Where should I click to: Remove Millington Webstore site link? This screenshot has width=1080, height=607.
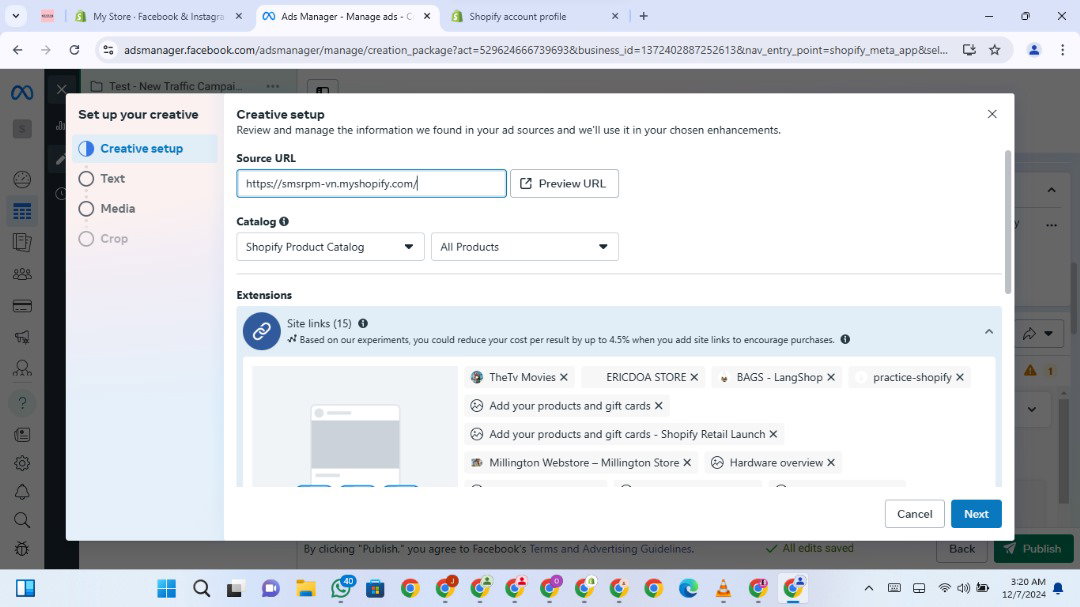click(687, 462)
